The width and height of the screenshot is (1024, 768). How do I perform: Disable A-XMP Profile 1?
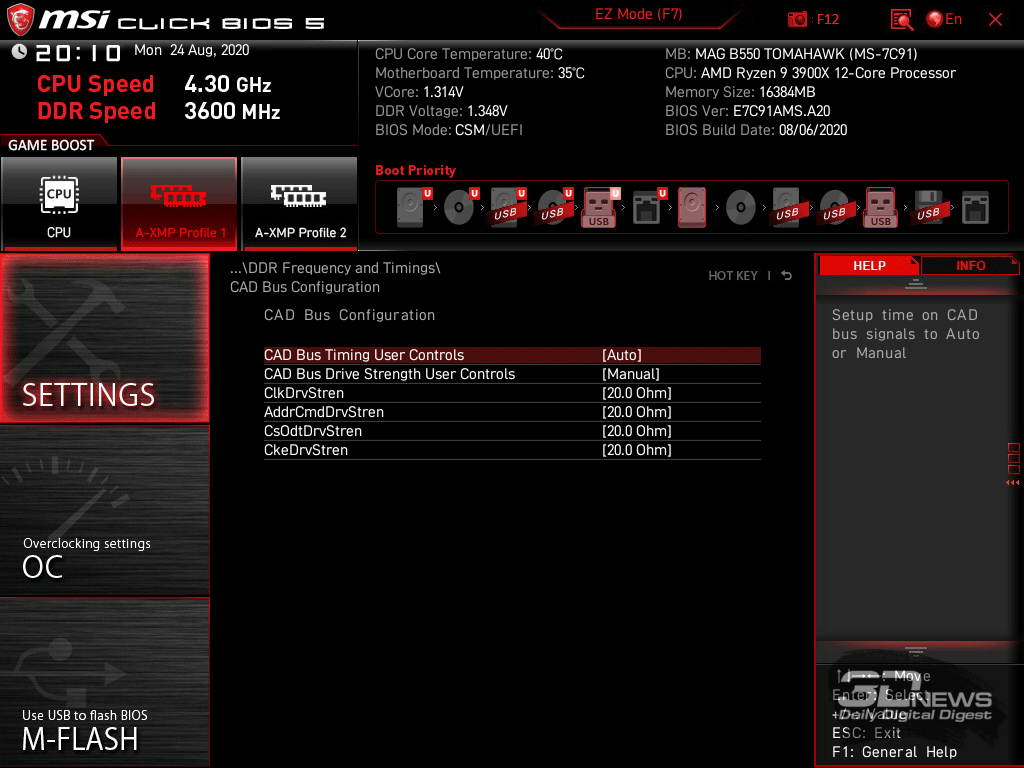[179, 203]
